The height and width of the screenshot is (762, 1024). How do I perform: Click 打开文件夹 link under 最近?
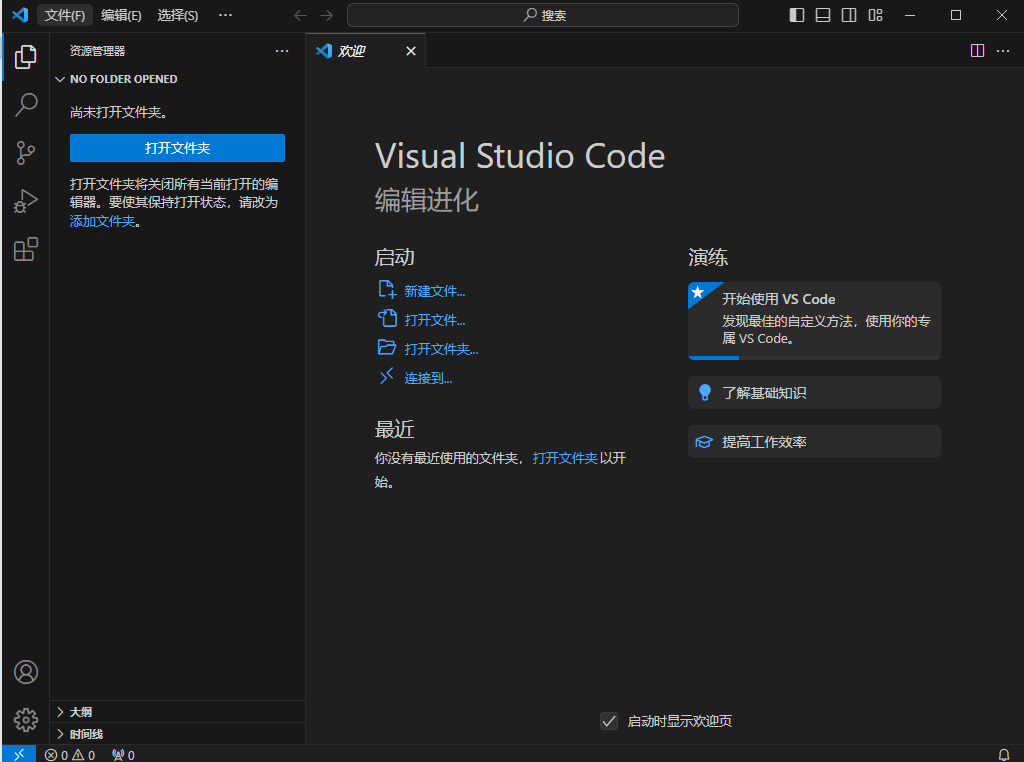pos(565,458)
